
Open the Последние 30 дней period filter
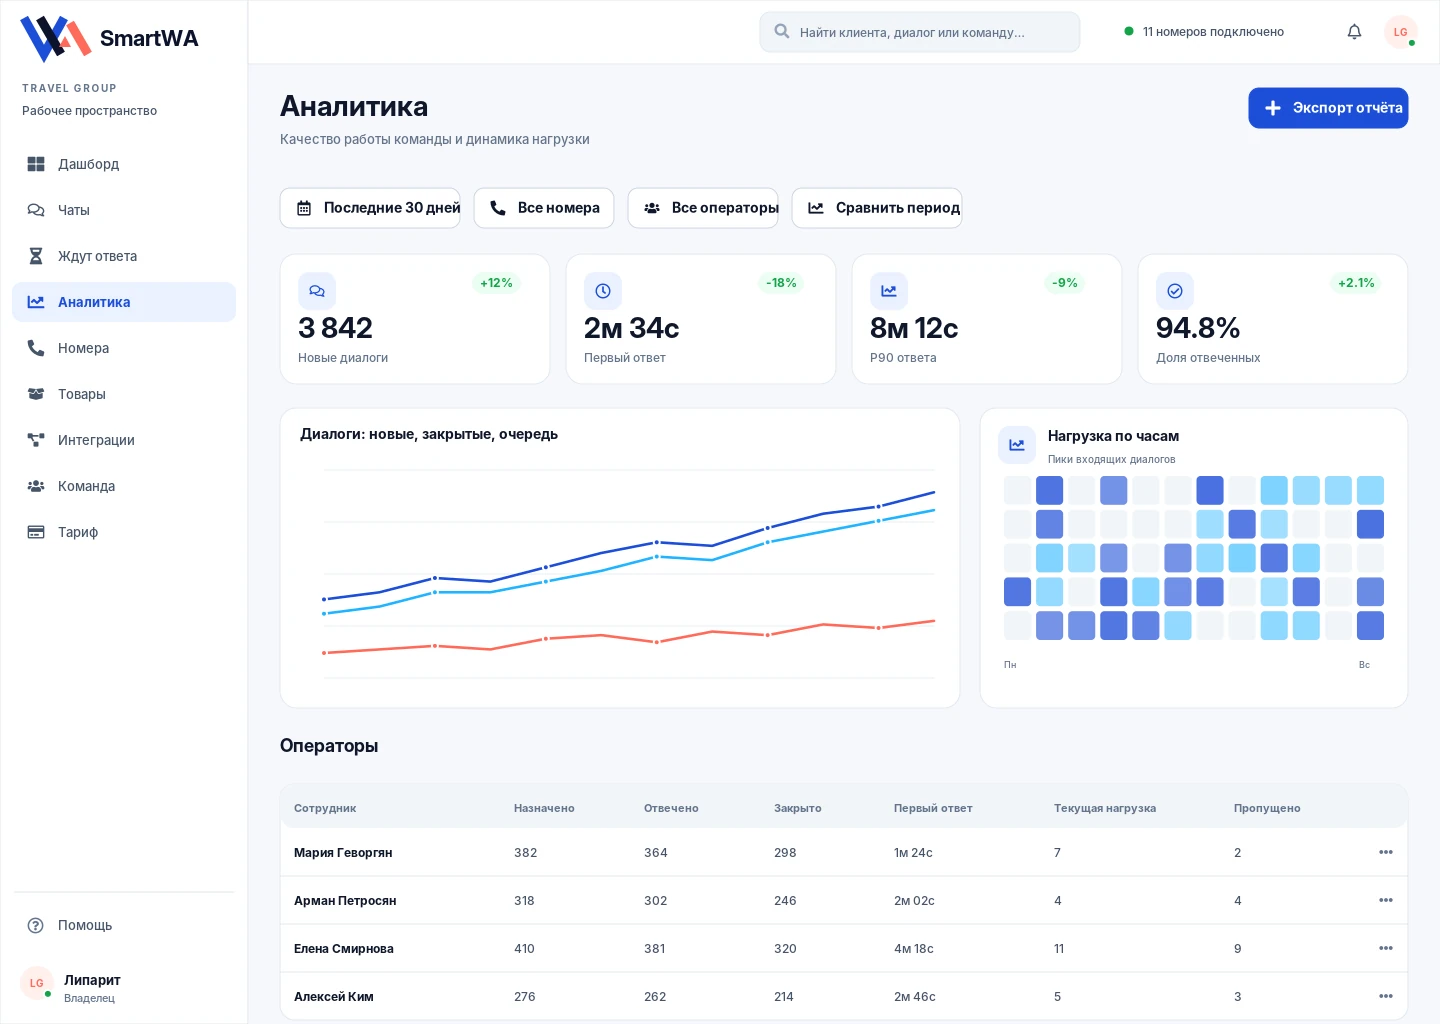coord(370,208)
